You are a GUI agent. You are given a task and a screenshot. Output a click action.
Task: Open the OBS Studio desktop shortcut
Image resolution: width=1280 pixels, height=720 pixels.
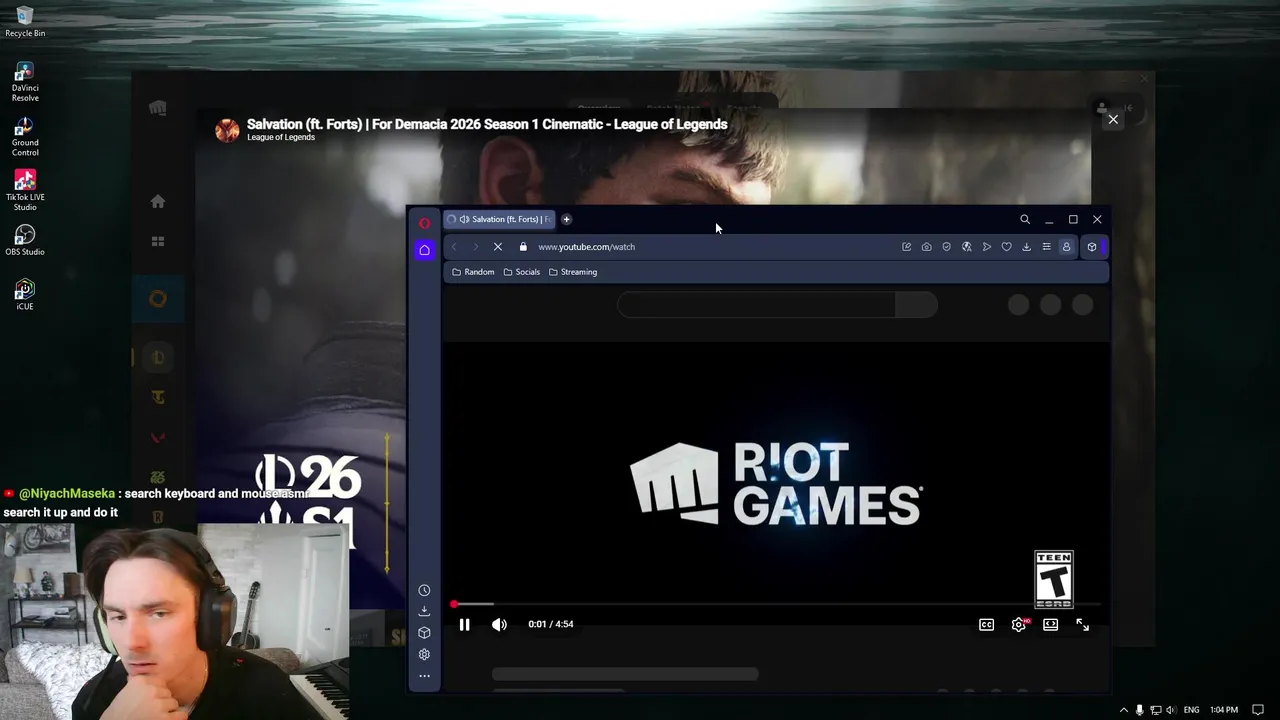point(25,240)
